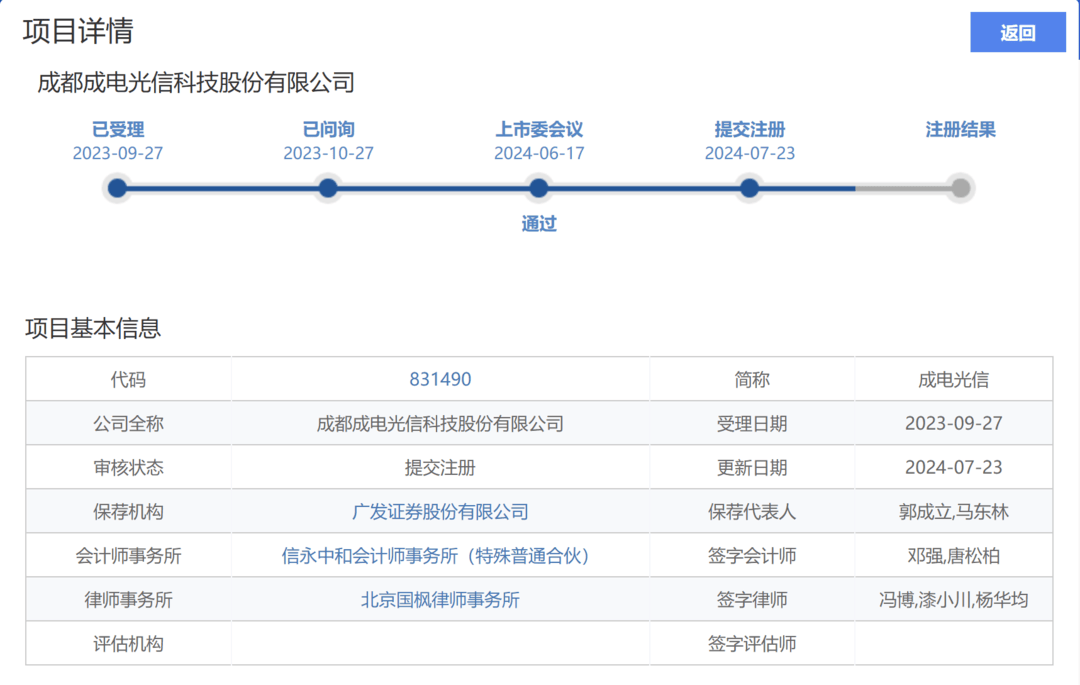Click date 2023-10-27 under 已问询
Screen dimensions: 1080x685
pyautogui.click(x=329, y=153)
